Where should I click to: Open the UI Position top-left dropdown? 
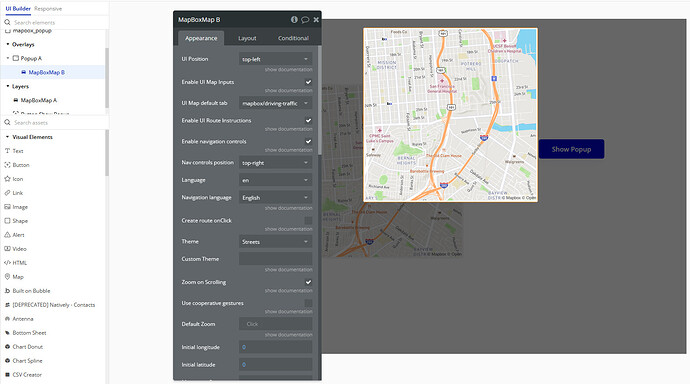(275, 59)
